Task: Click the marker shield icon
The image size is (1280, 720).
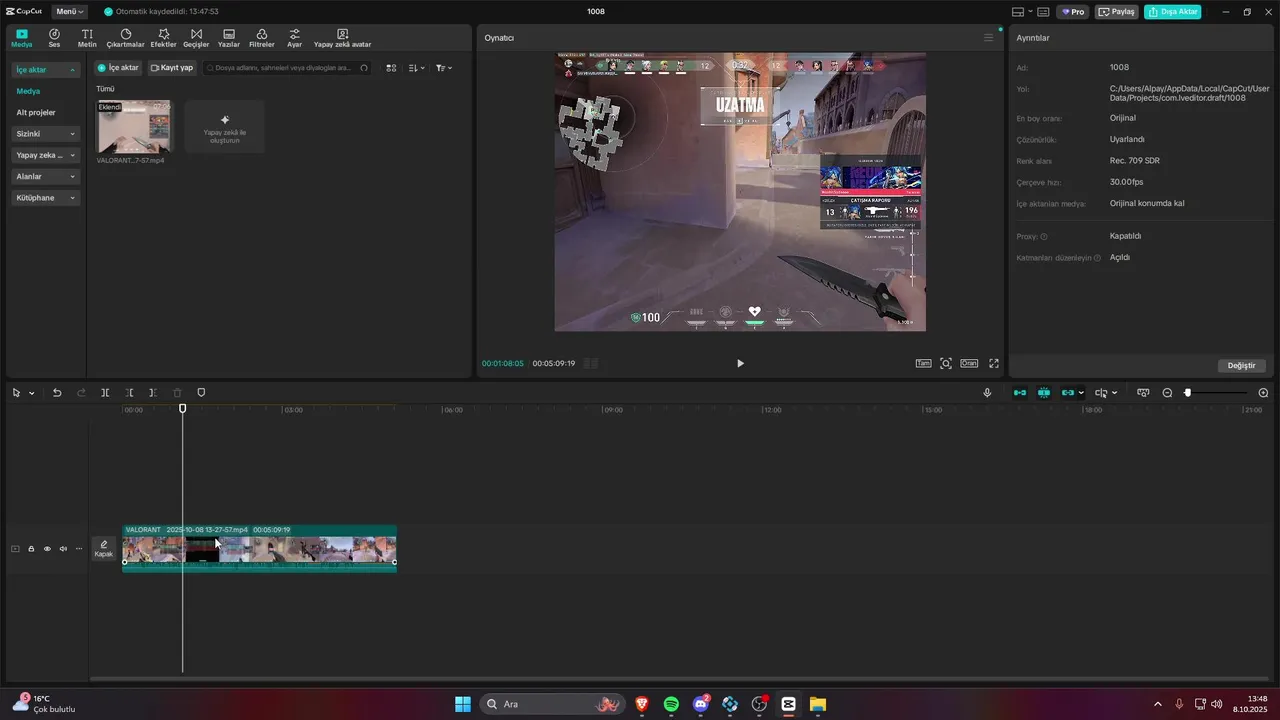Action: coord(201,393)
